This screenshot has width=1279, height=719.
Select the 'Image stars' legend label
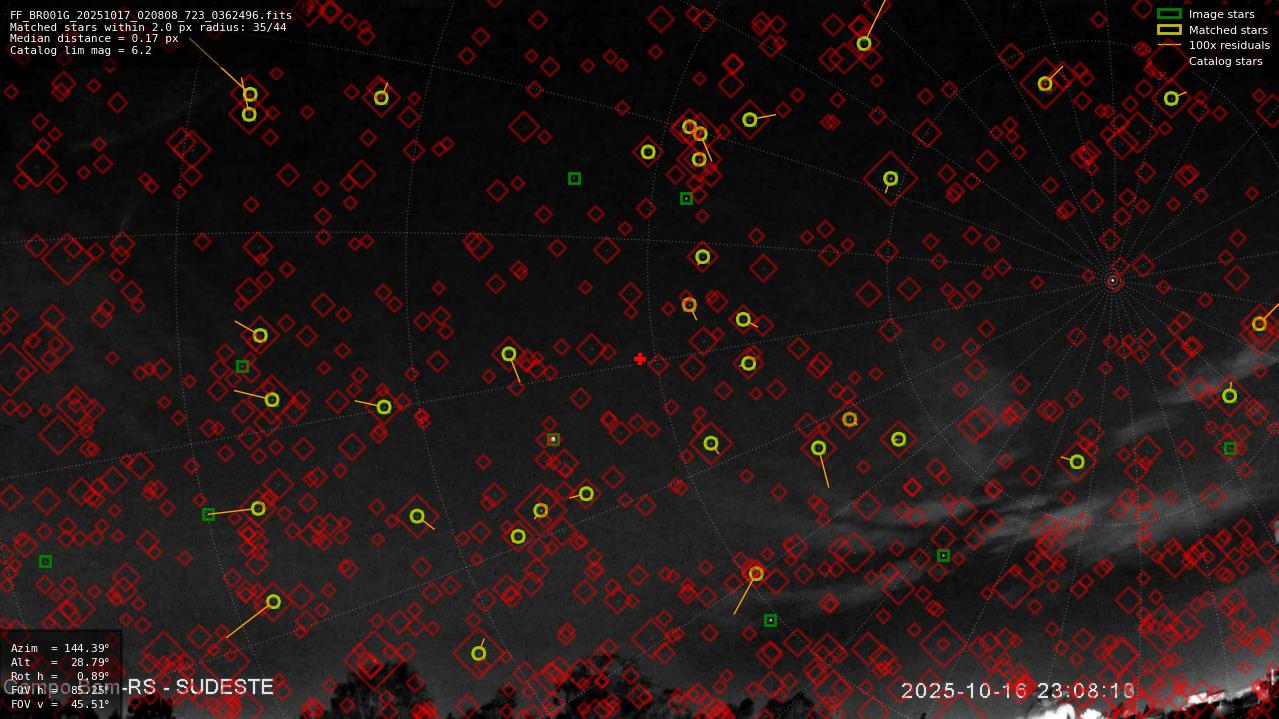coord(1221,14)
